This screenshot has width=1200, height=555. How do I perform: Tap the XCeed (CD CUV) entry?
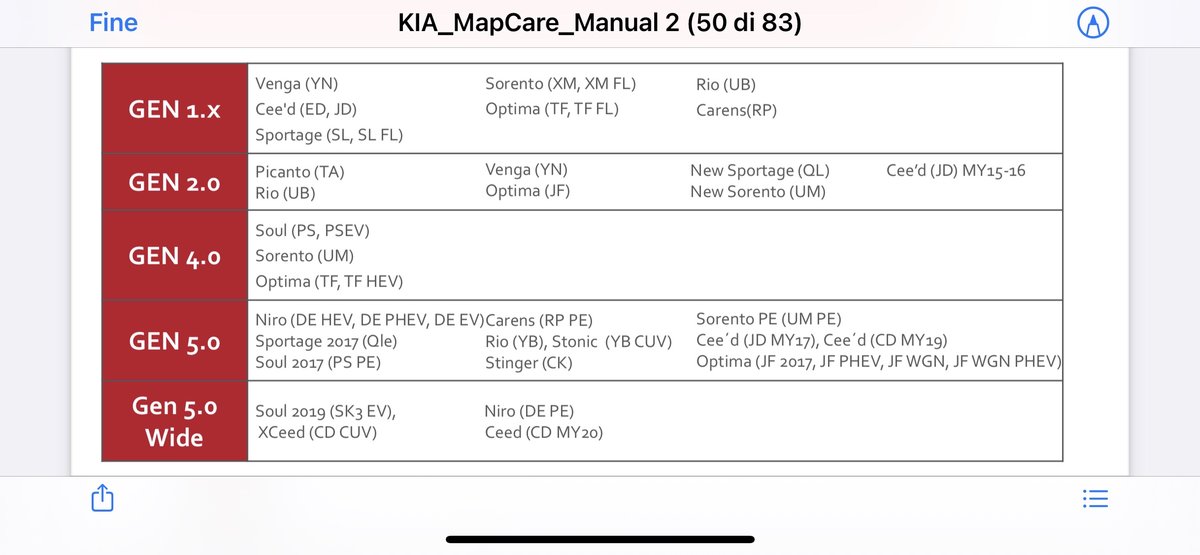[317, 433]
